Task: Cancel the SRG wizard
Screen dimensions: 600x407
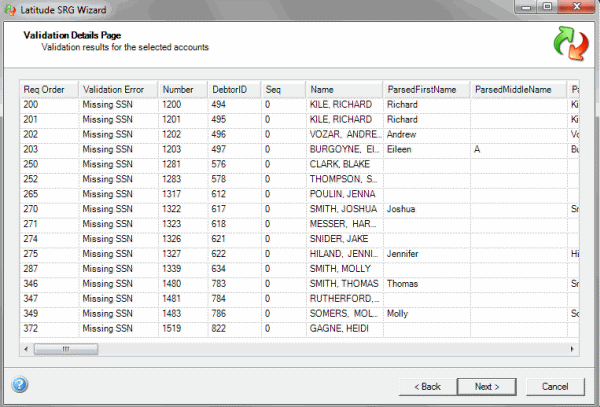Action: pos(555,387)
